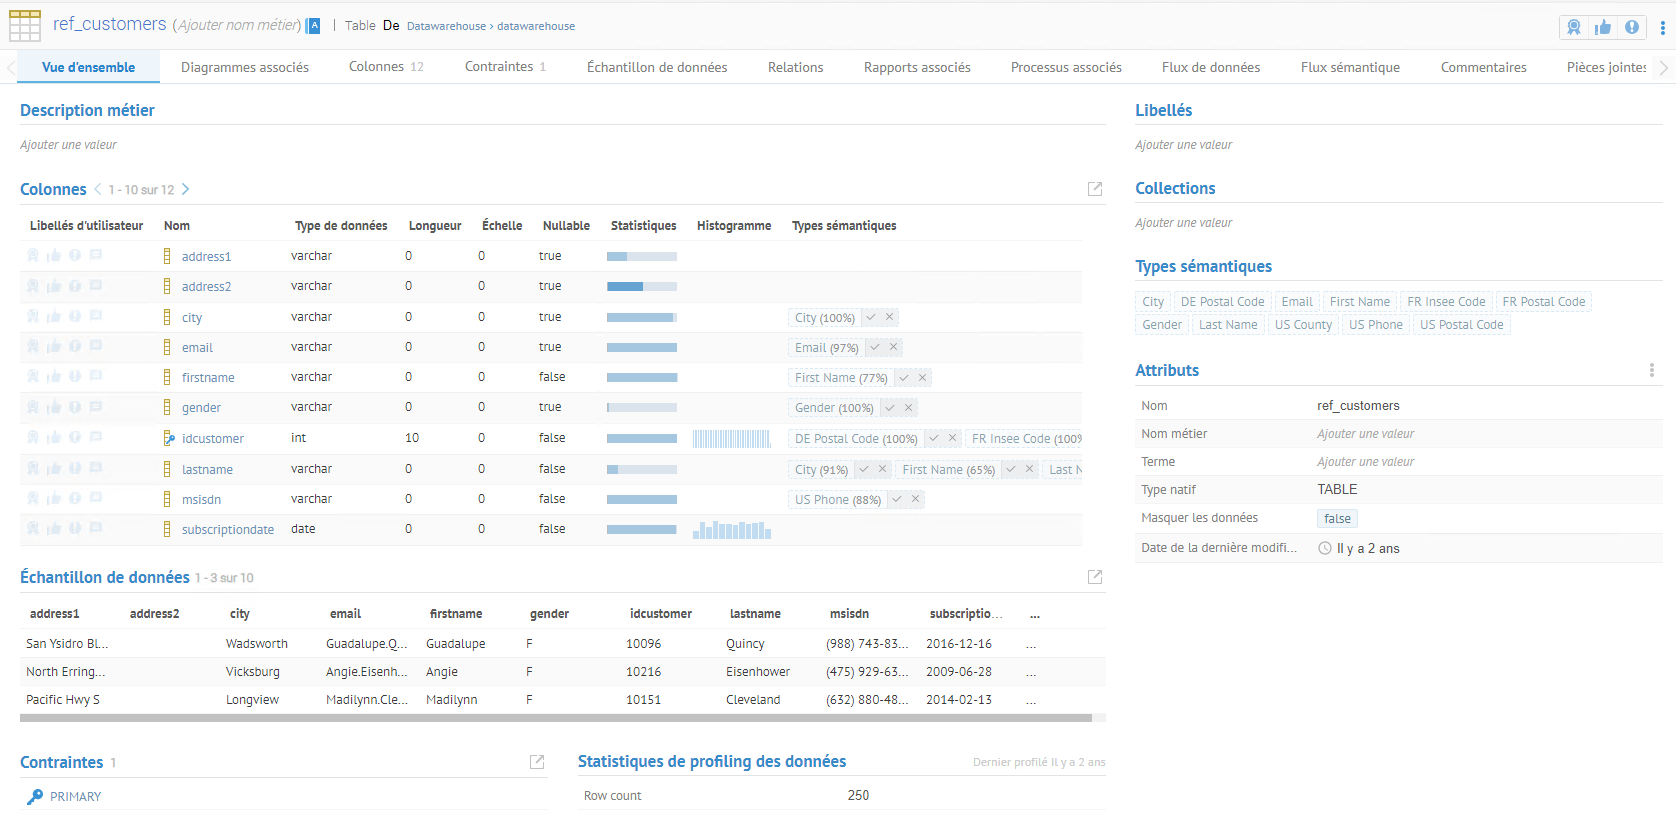Image resolution: width=1676 pixels, height=820 pixels.
Task: Open the idcustomer column link
Action: 212,439
